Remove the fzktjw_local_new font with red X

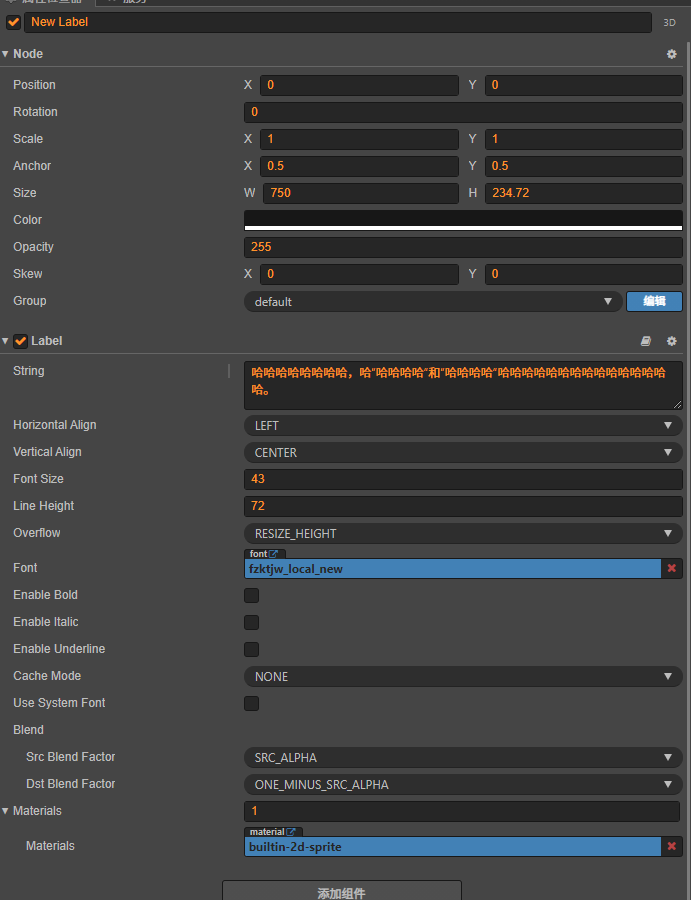pyautogui.click(x=672, y=569)
